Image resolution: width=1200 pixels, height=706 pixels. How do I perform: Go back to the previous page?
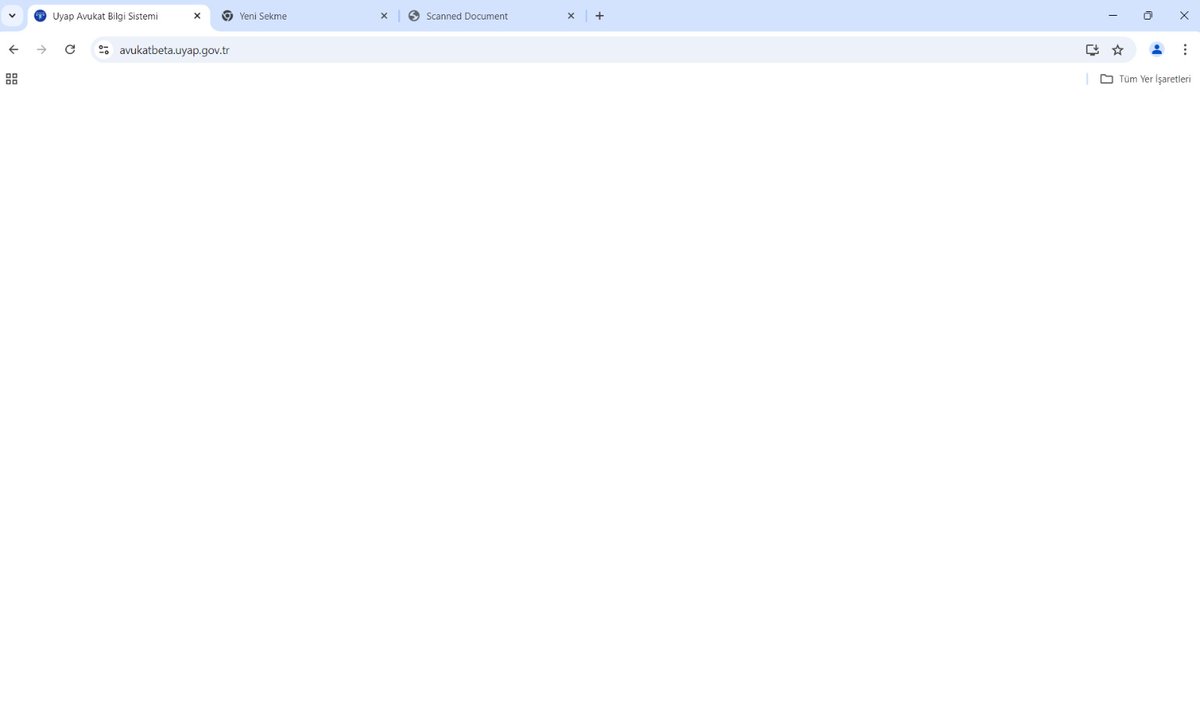[14, 49]
